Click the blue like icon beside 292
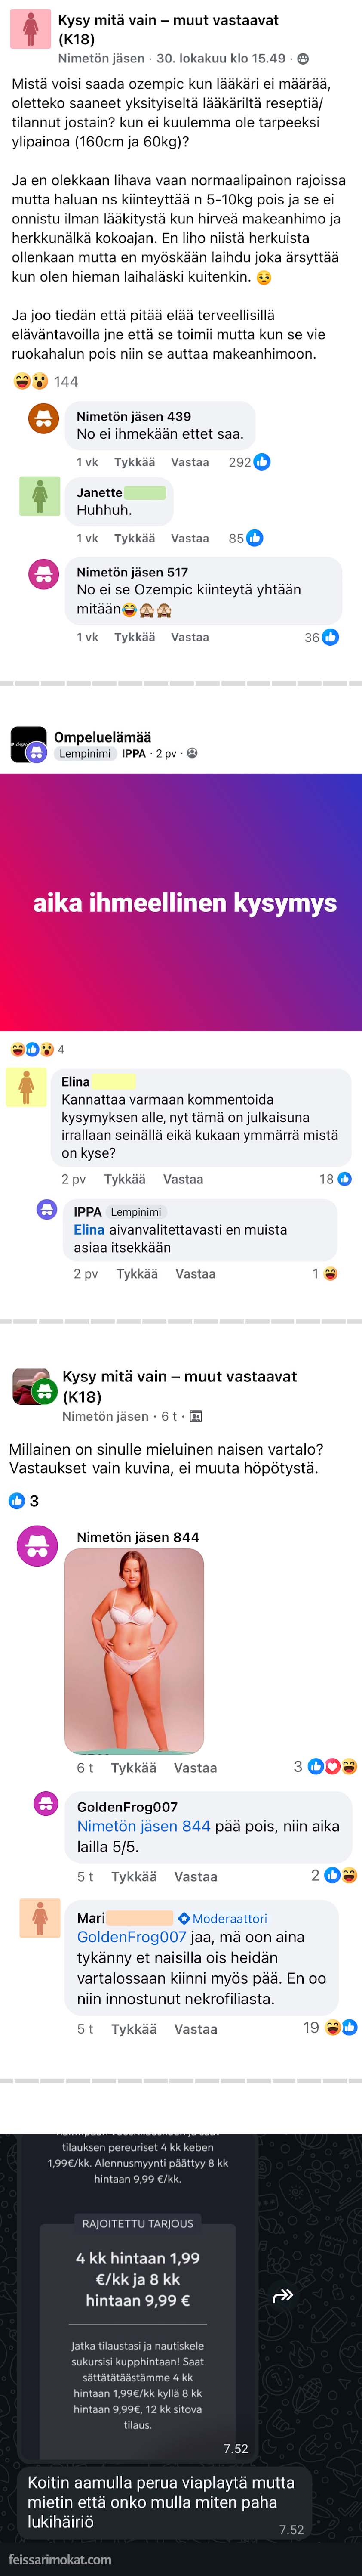 262,462
